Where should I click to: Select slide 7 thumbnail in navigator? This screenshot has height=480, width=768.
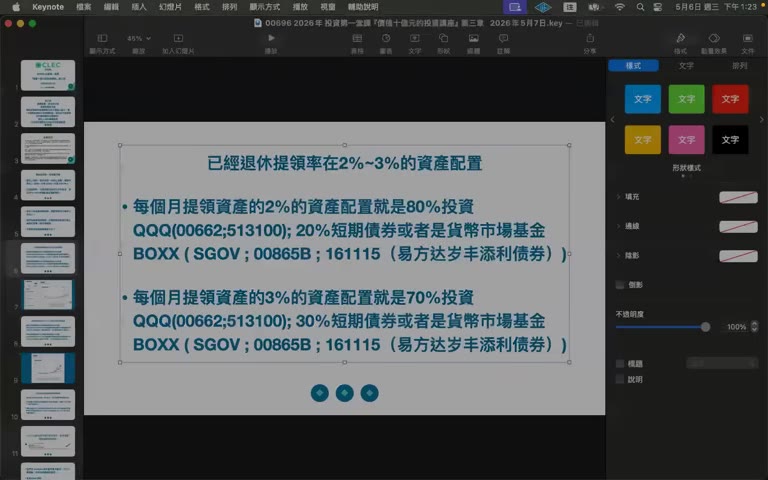coord(48,294)
